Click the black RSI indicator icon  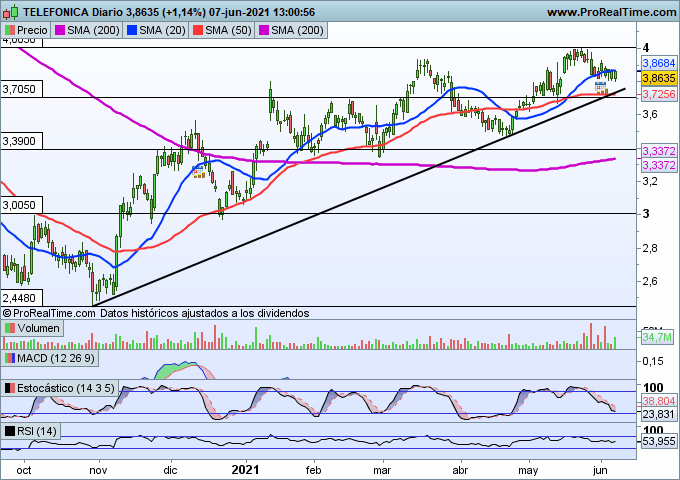click(x=10, y=431)
